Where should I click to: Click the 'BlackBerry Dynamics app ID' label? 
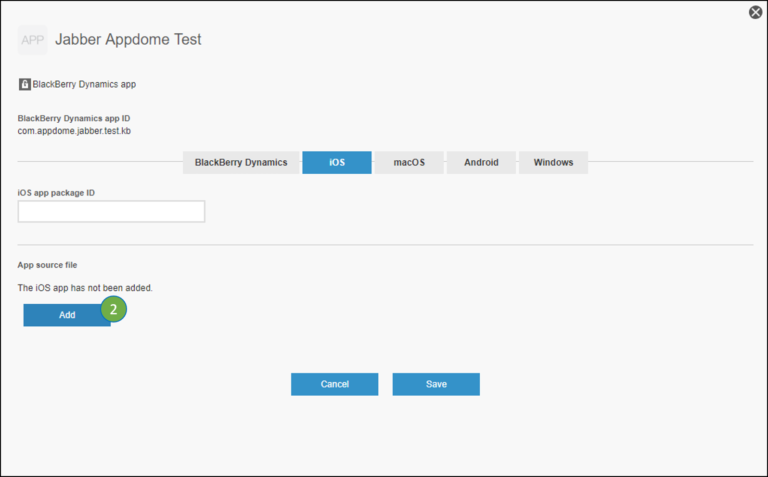pos(74,118)
